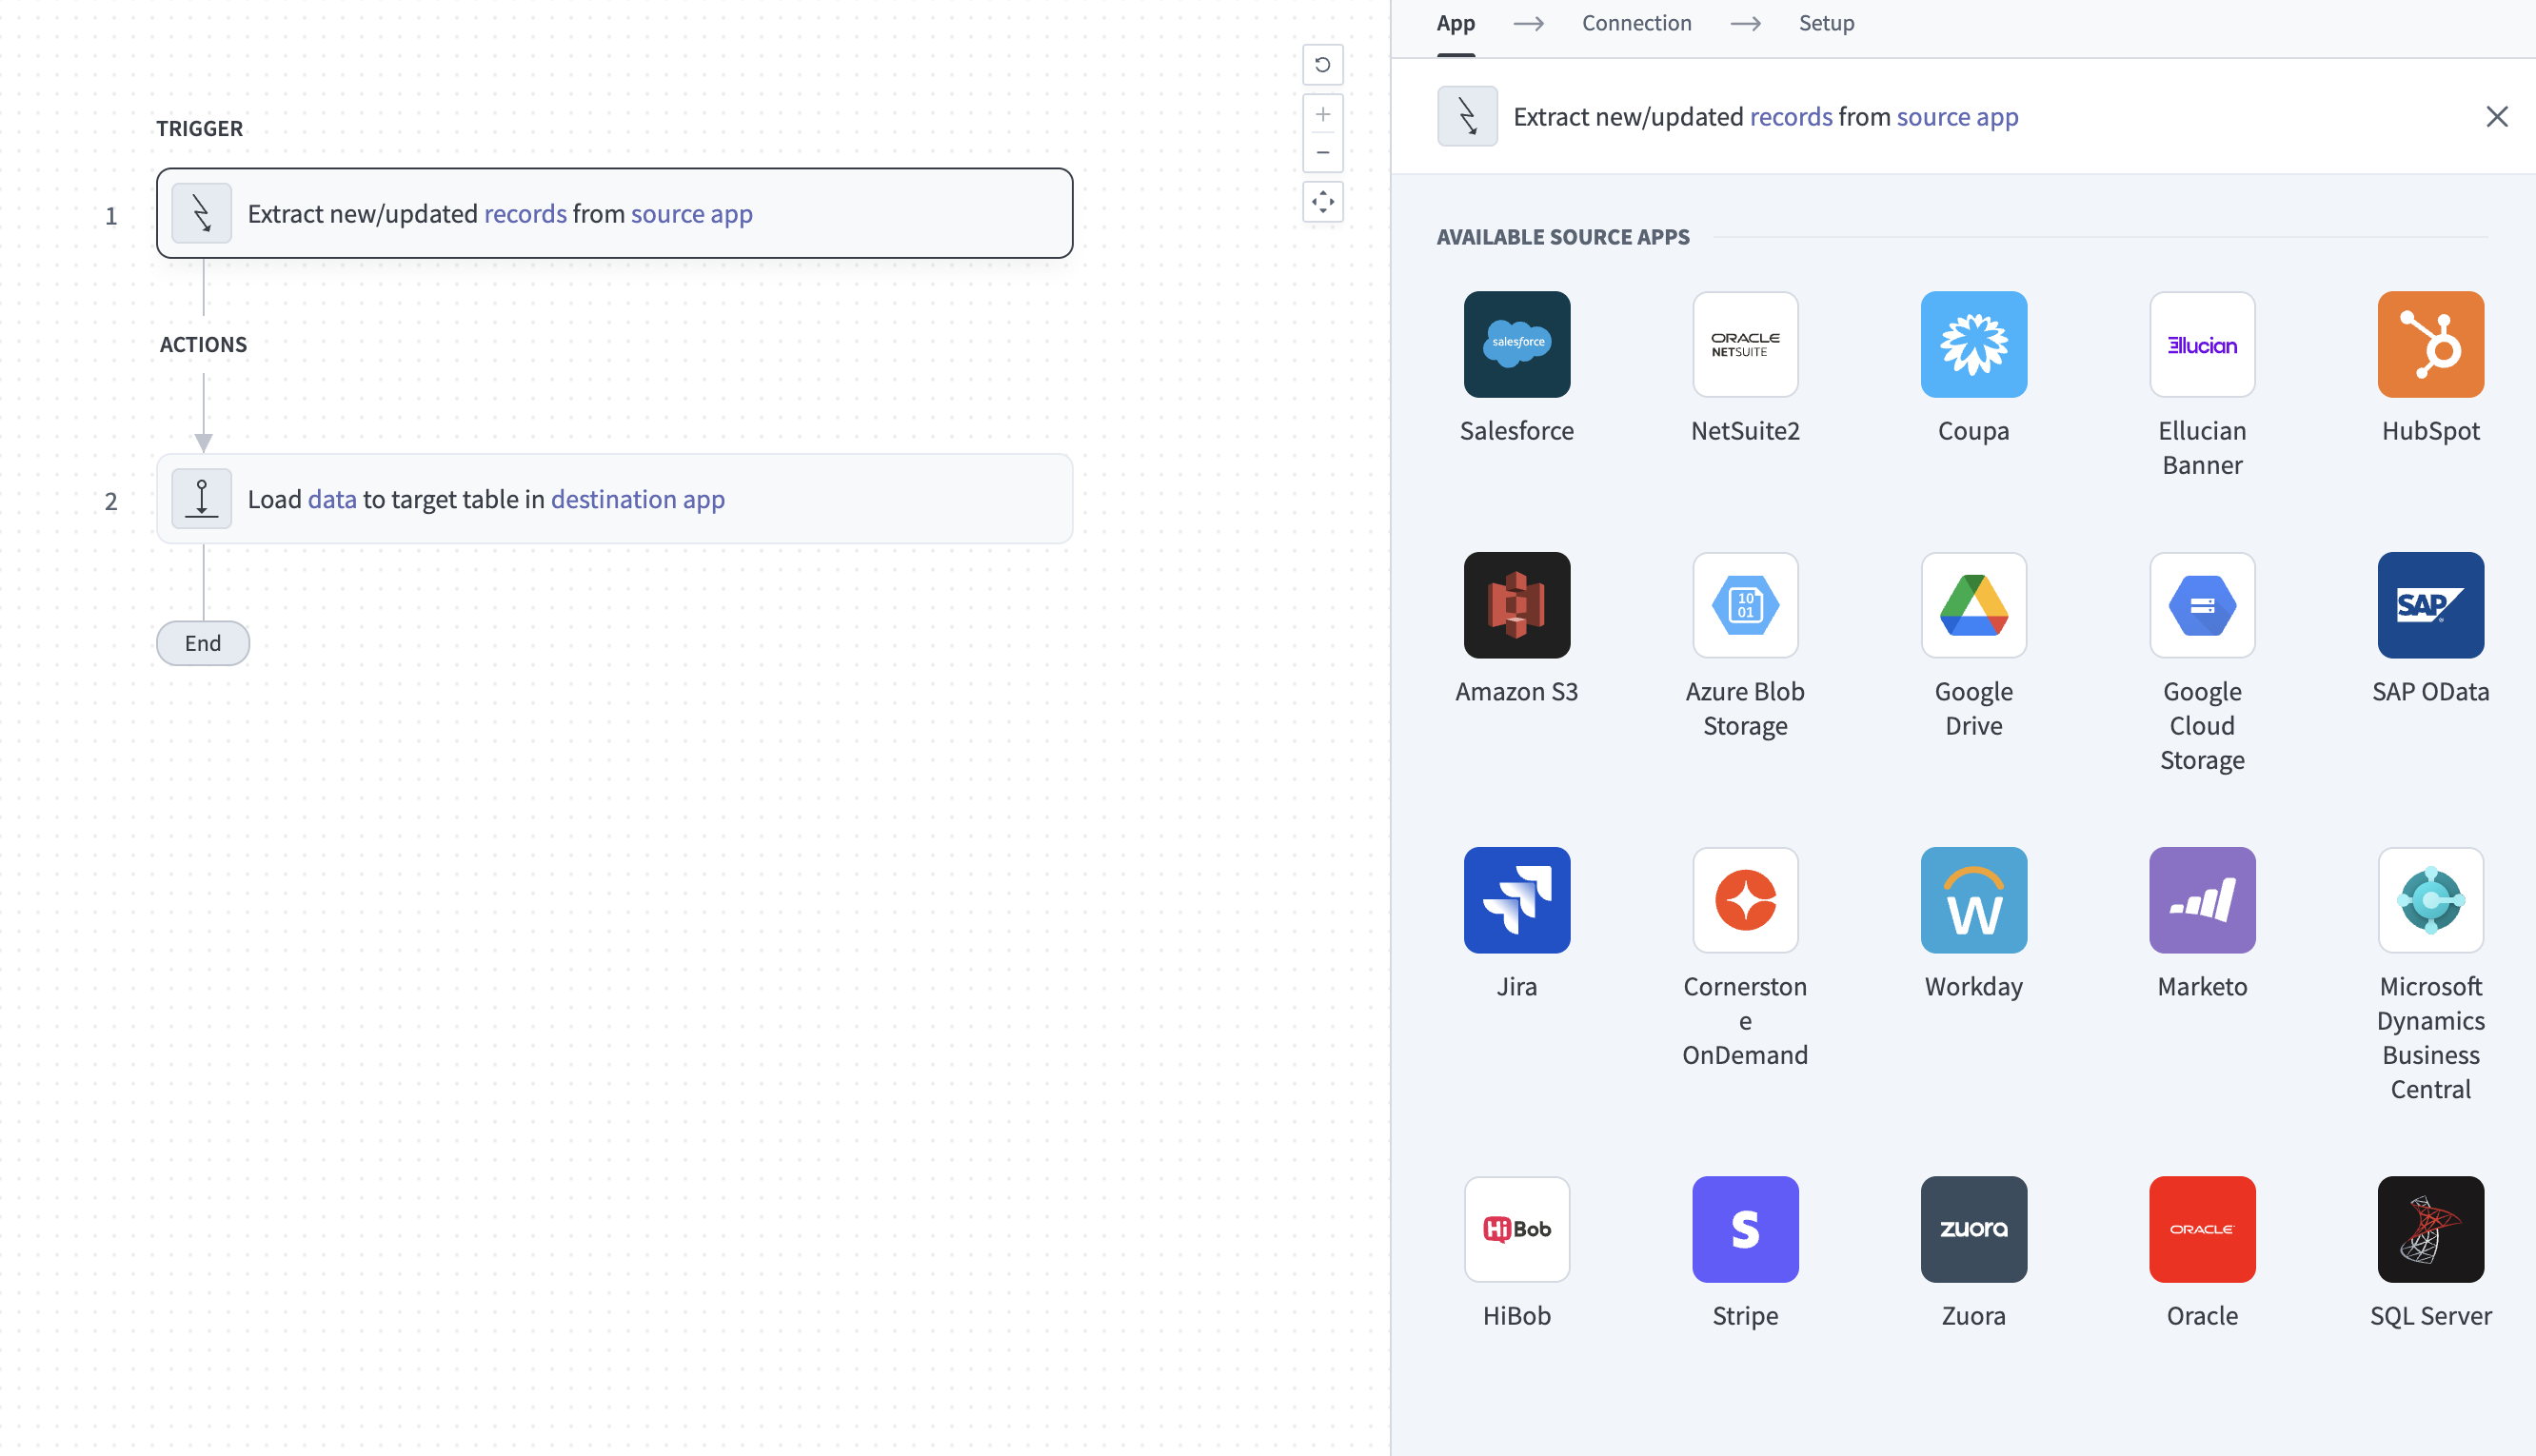2536x1456 pixels.
Task: Pick the Zuora app icon
Action: pos(1973,1229)
